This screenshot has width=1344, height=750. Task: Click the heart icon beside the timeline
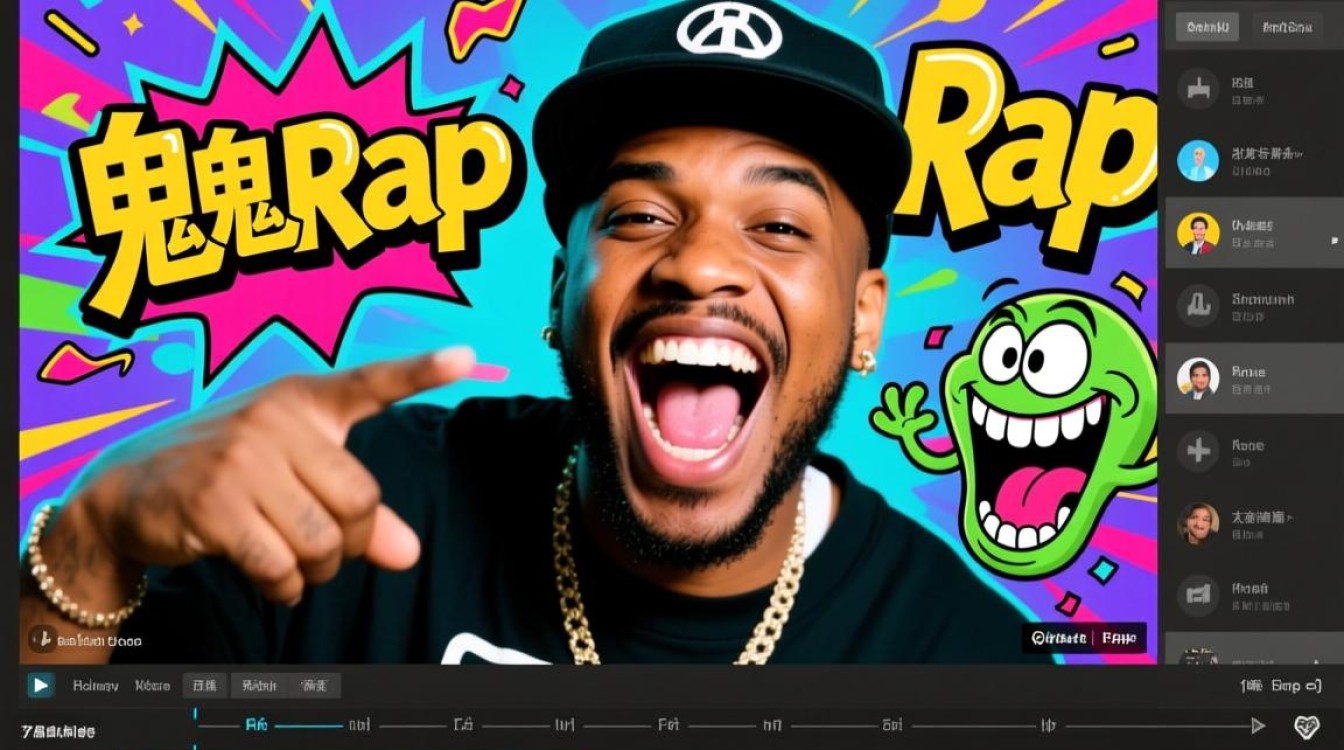[x=1307, y=726]
